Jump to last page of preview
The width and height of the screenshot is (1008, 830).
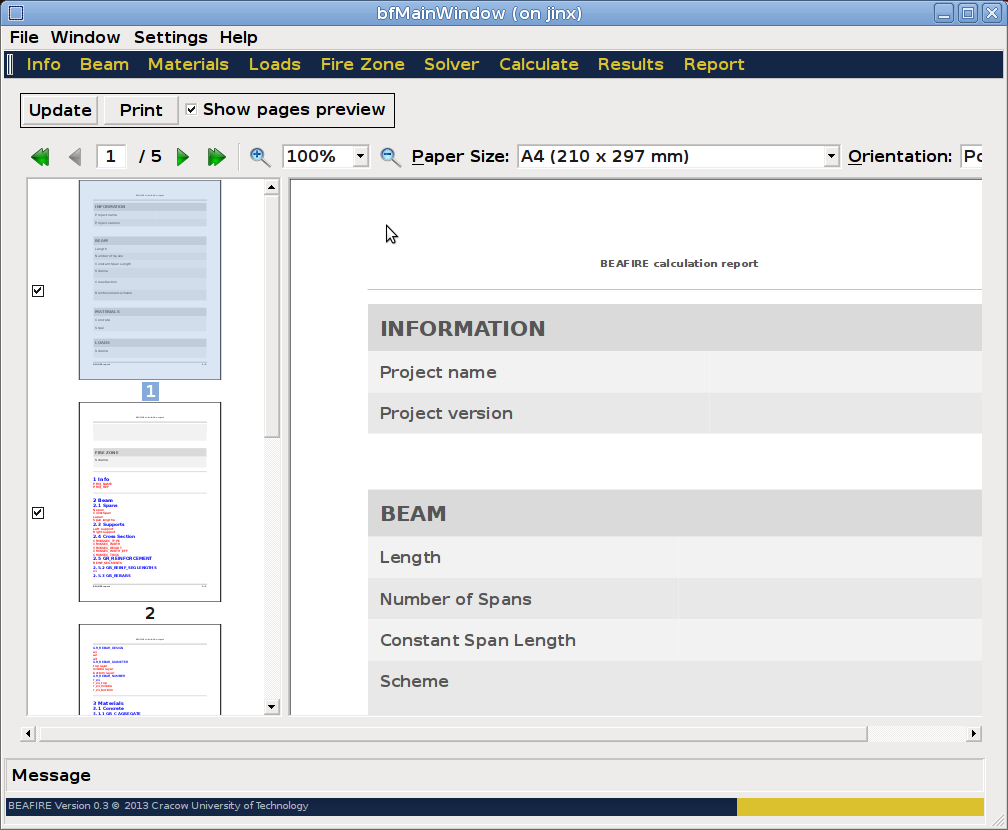tap(216, 157)
